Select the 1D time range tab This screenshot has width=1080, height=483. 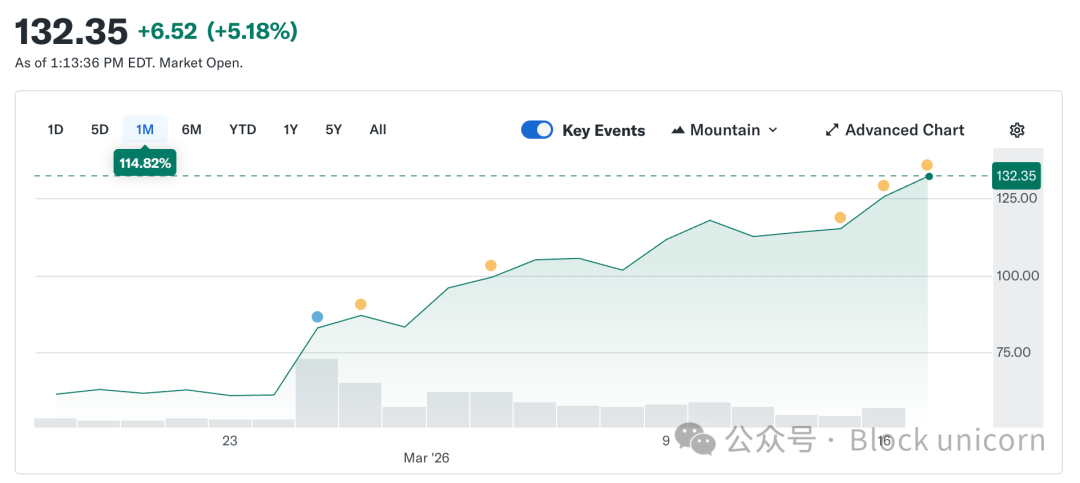click(x=56, y=129)
